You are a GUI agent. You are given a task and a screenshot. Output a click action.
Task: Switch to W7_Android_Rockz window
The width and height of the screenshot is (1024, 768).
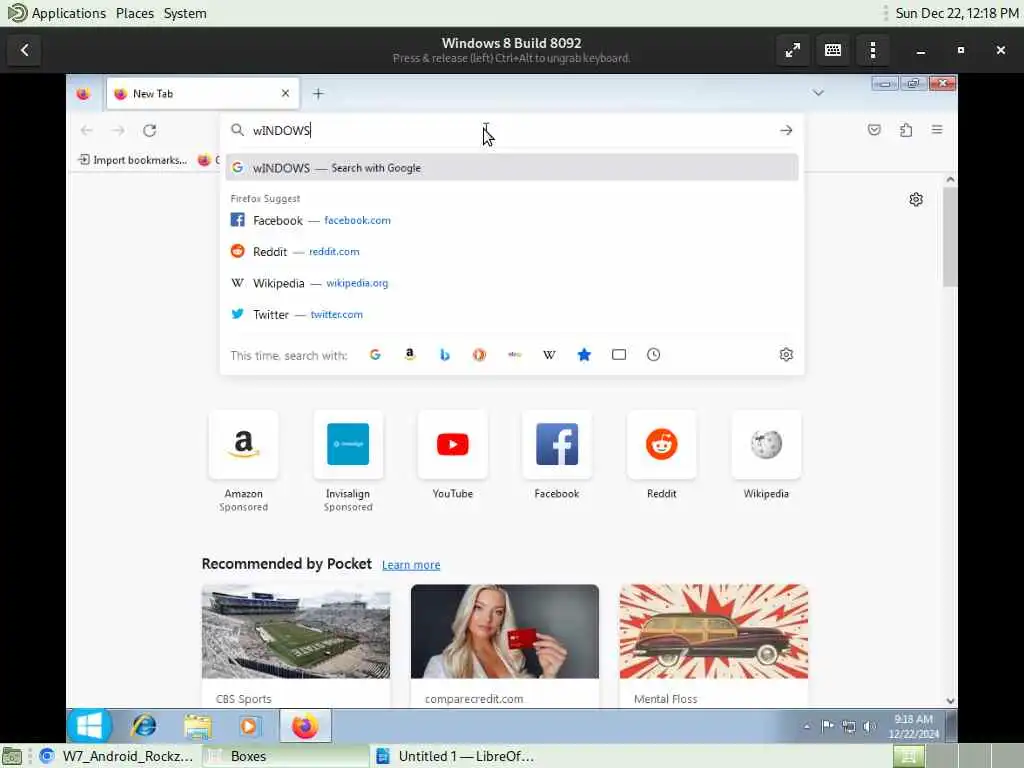click(x=118, y=756)
